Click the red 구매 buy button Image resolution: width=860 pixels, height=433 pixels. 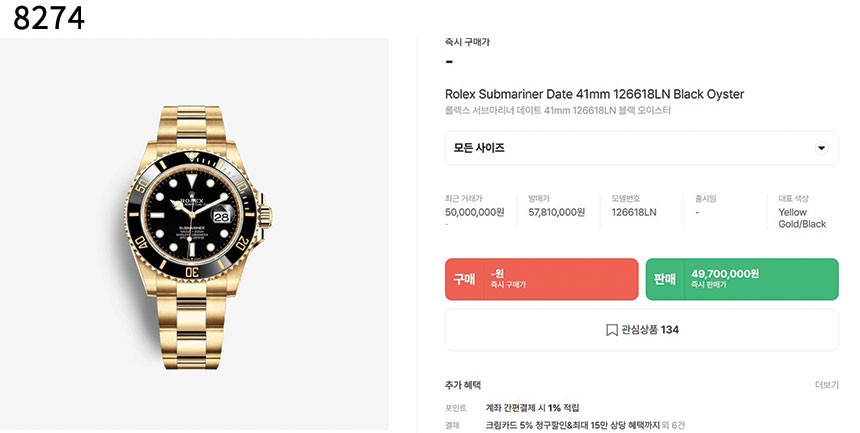click(541, 279)
